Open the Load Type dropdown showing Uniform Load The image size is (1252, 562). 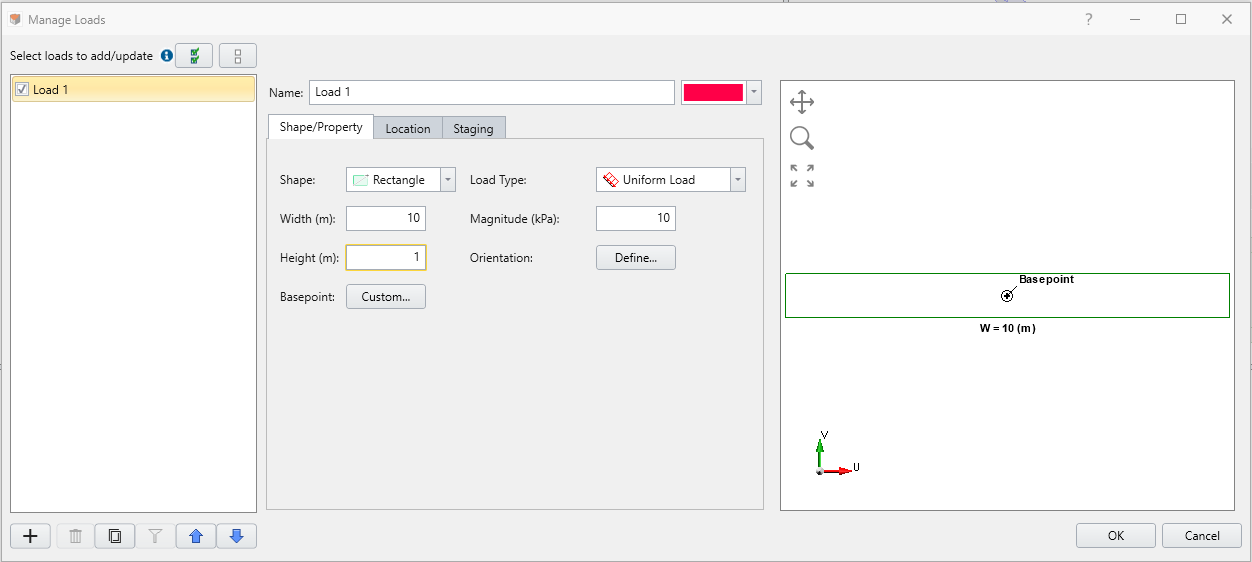[x=671, y=180]
